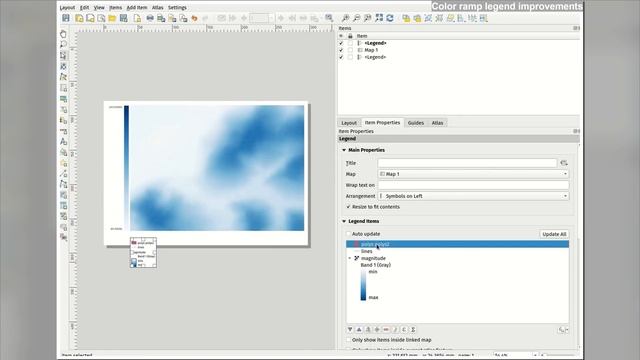Open the Edit menu
The height and width of the screenshot is (360, 640).
84,7
